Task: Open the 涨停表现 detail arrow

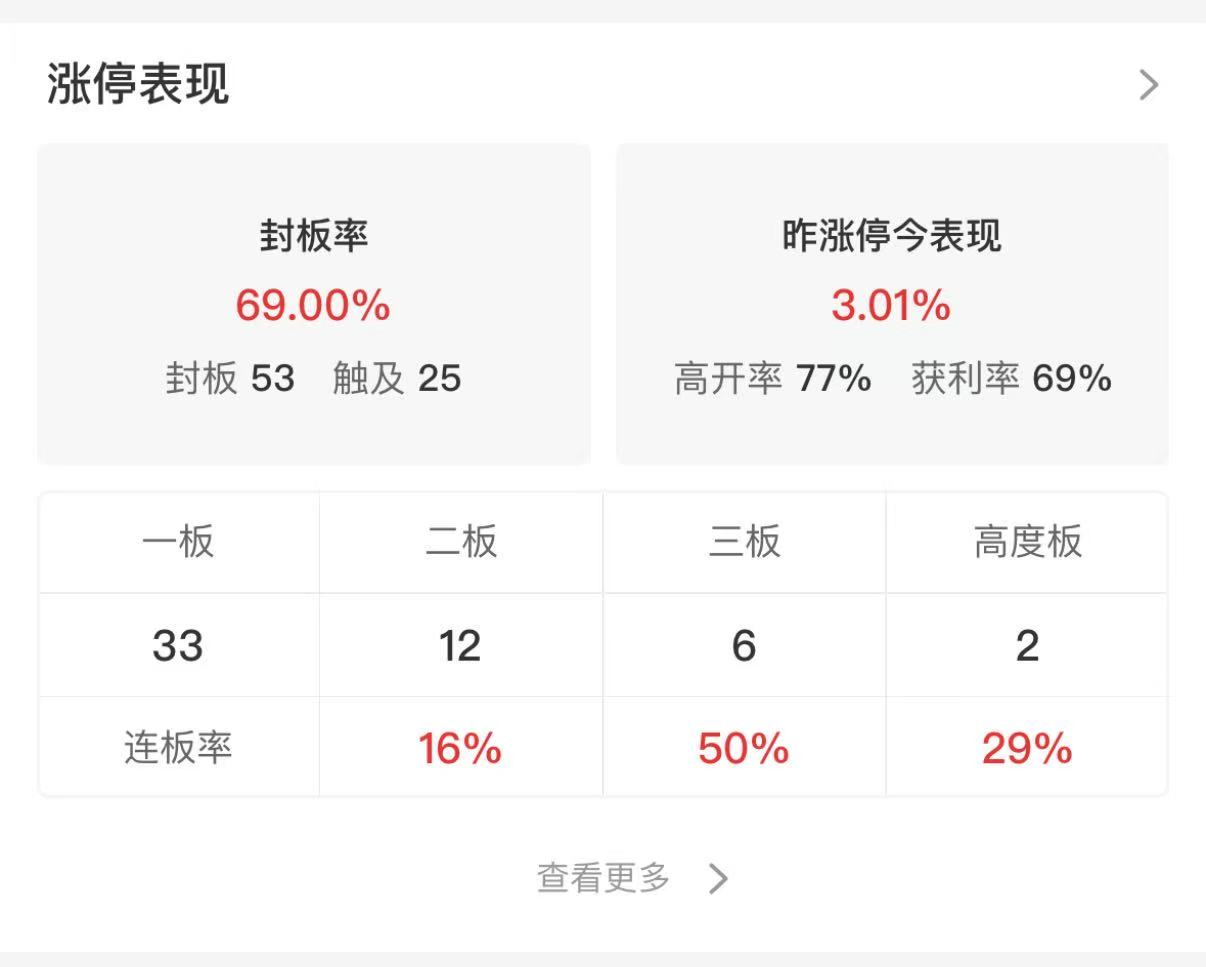Action: click(1148, 85)
